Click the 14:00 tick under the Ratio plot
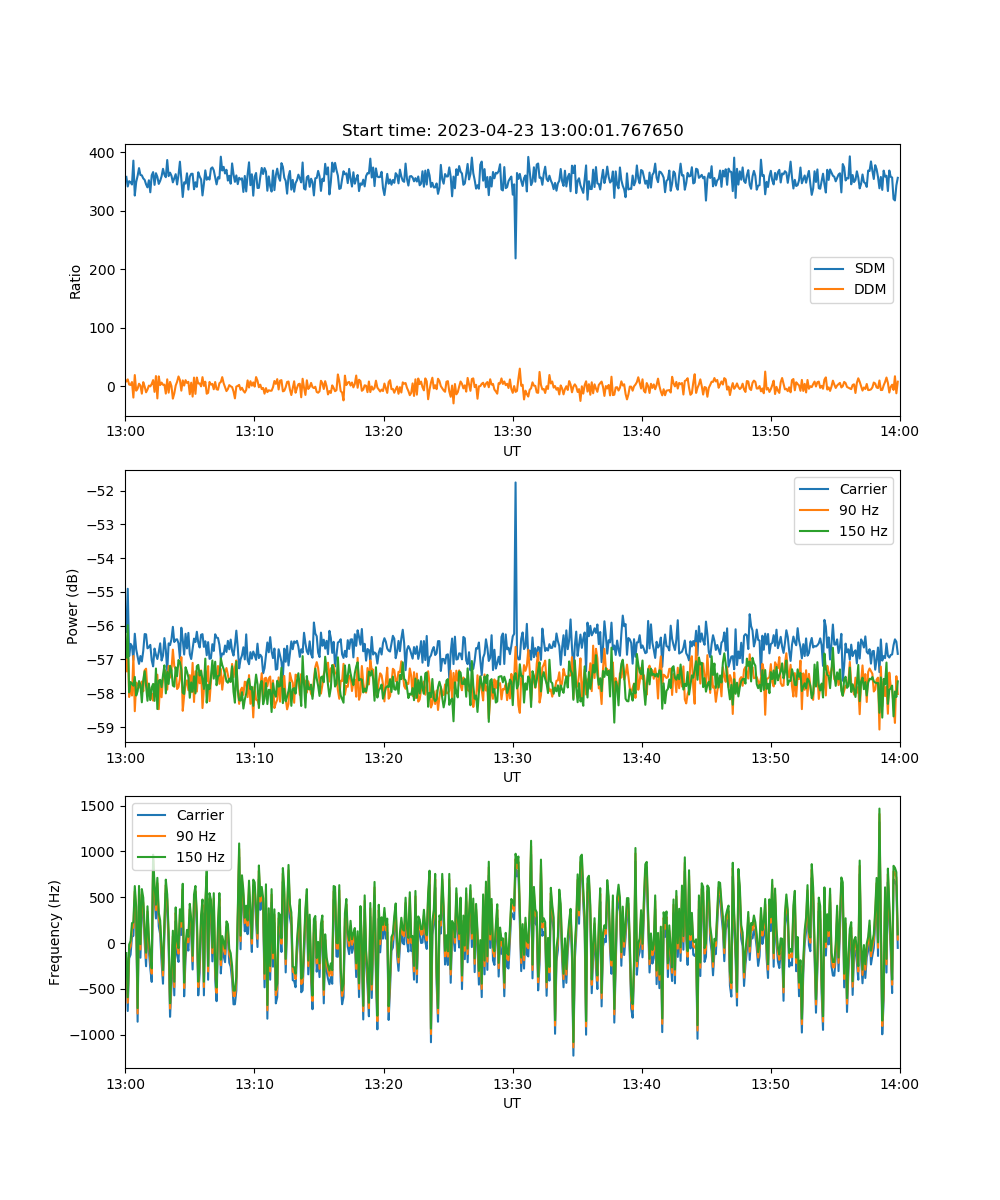Image resolution: width=1000 pixels, height=1200 pixels. (900, 431)
